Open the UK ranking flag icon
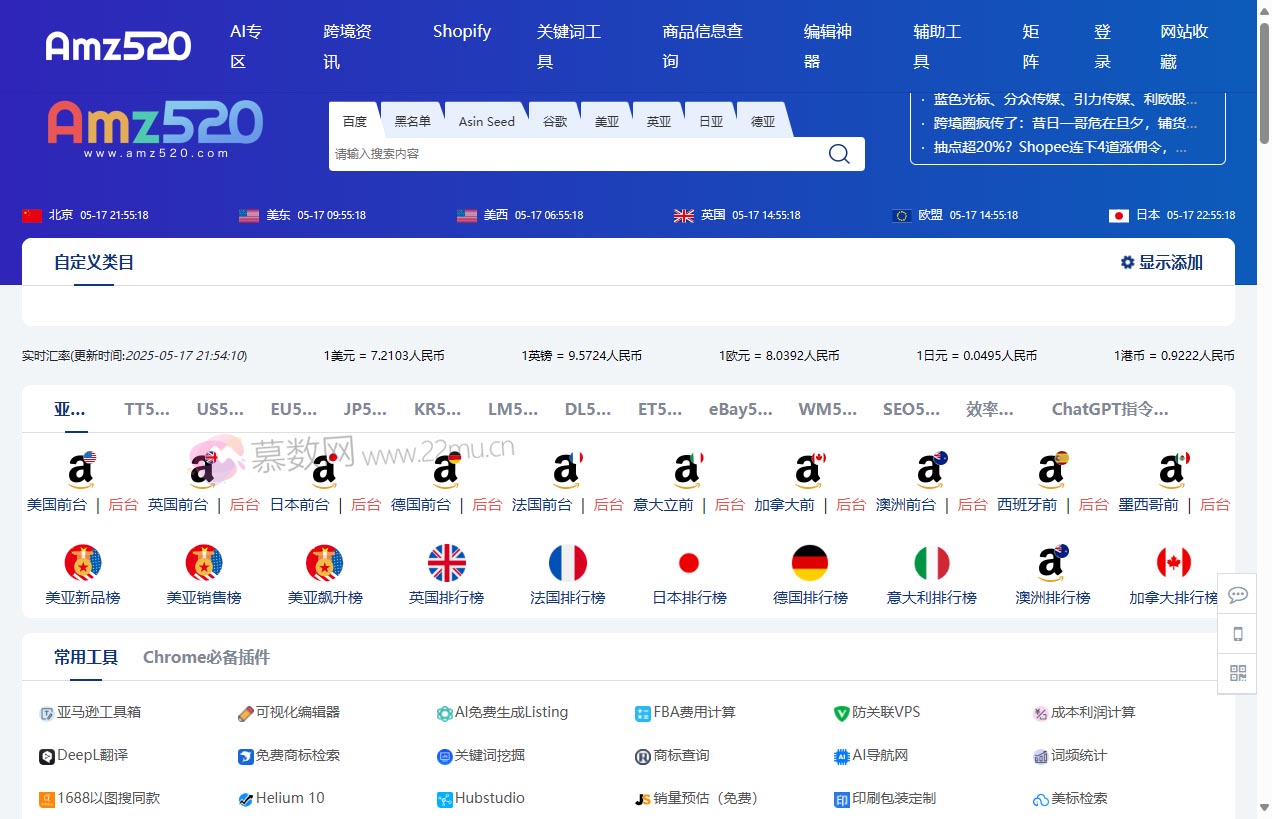Image resolution: width=1272 pixels, height=819 pixels. pos(446,563)
